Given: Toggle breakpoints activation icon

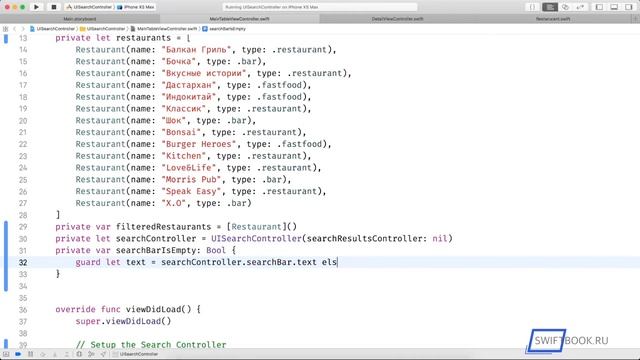Looking at the screenshot, I should point(18,354).
